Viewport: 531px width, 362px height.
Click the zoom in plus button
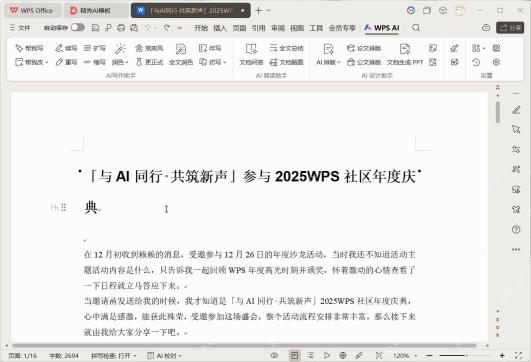(x=502, y=355)
